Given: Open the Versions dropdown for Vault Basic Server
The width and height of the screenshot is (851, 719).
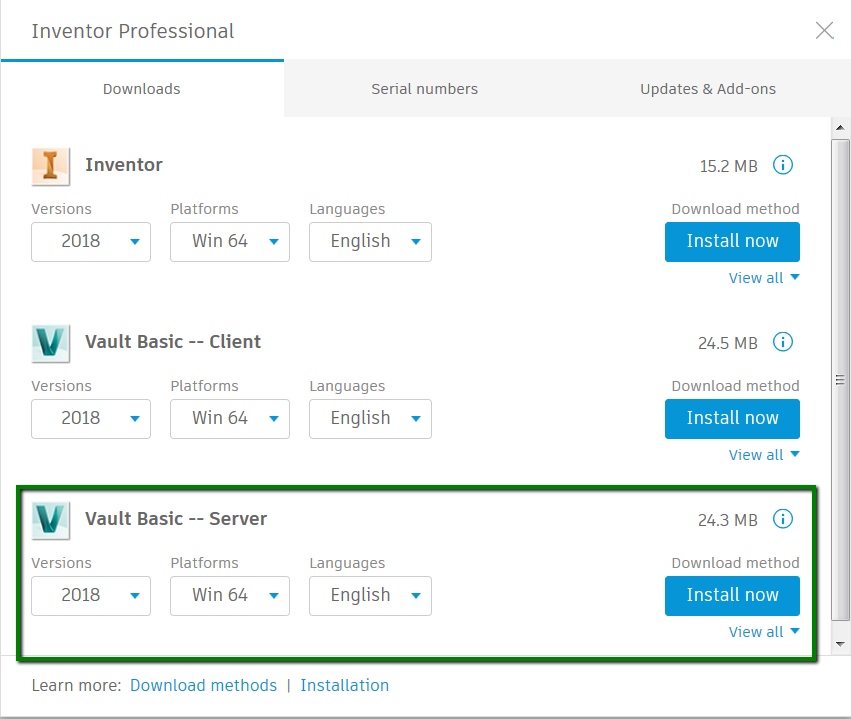Looking at the screenshot, I should [91, 595].
